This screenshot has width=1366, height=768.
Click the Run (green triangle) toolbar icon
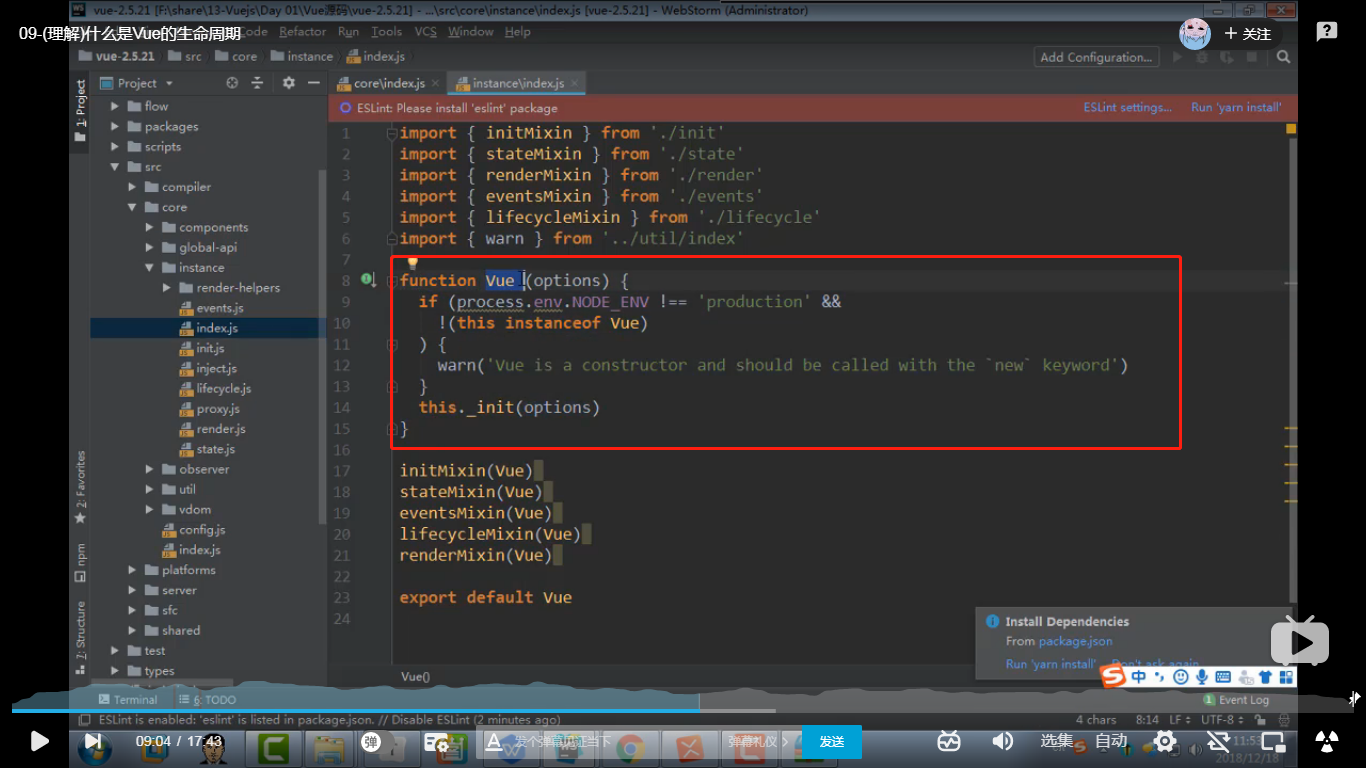coord(1178,57)
